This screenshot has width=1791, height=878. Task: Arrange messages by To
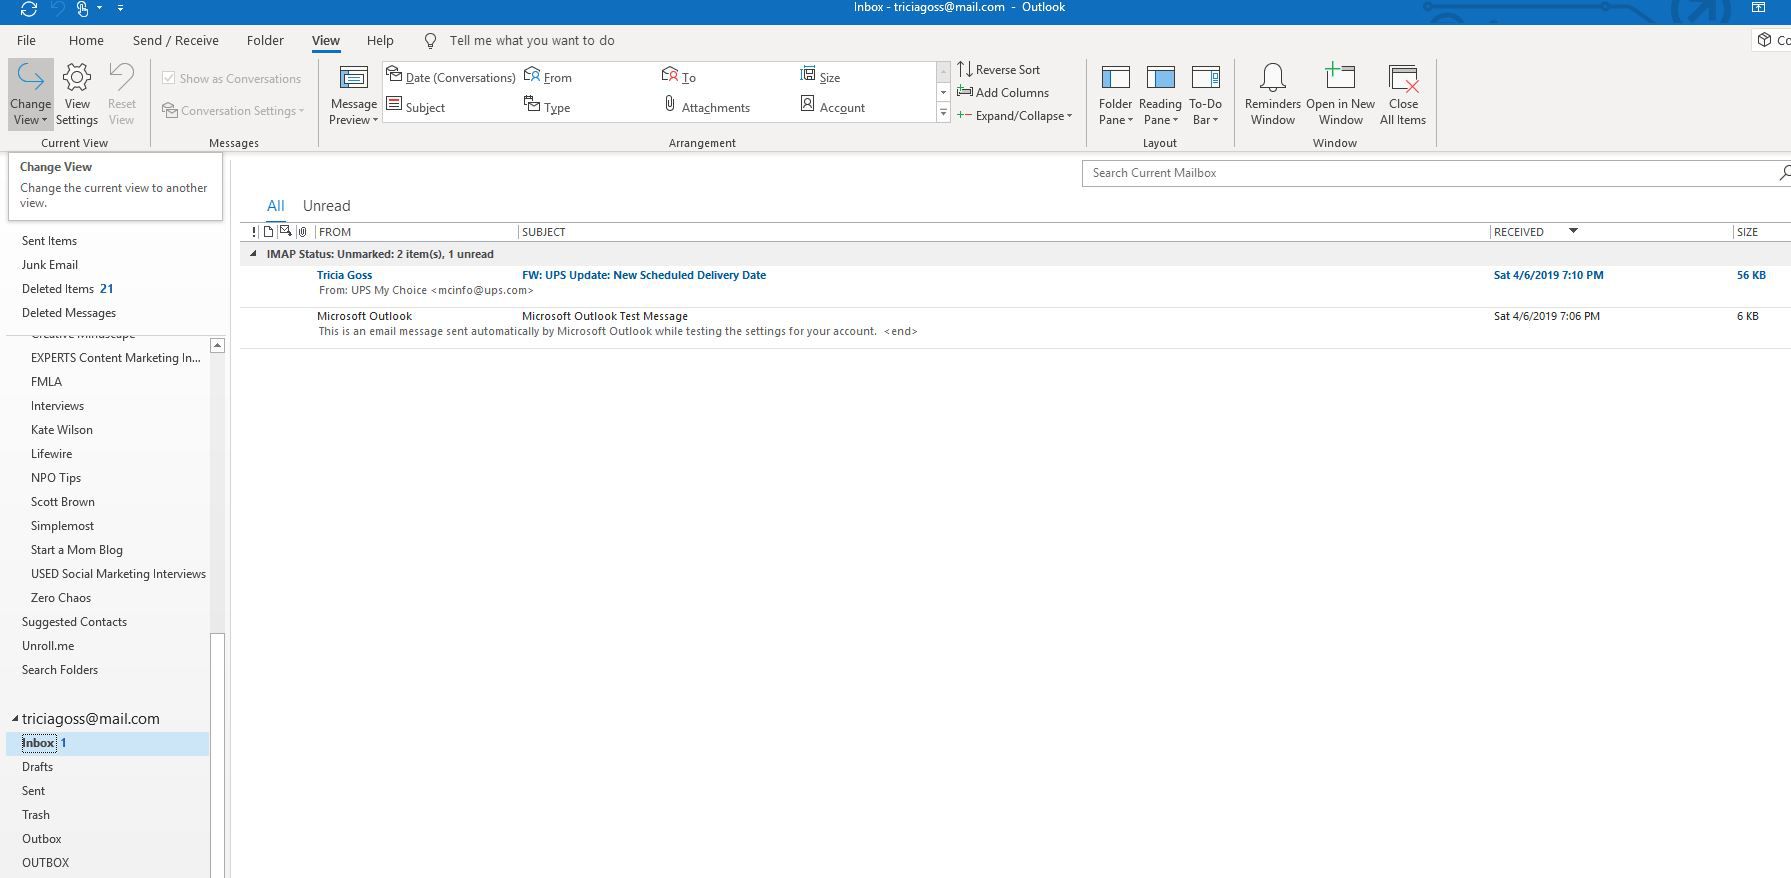pos(679,77)
